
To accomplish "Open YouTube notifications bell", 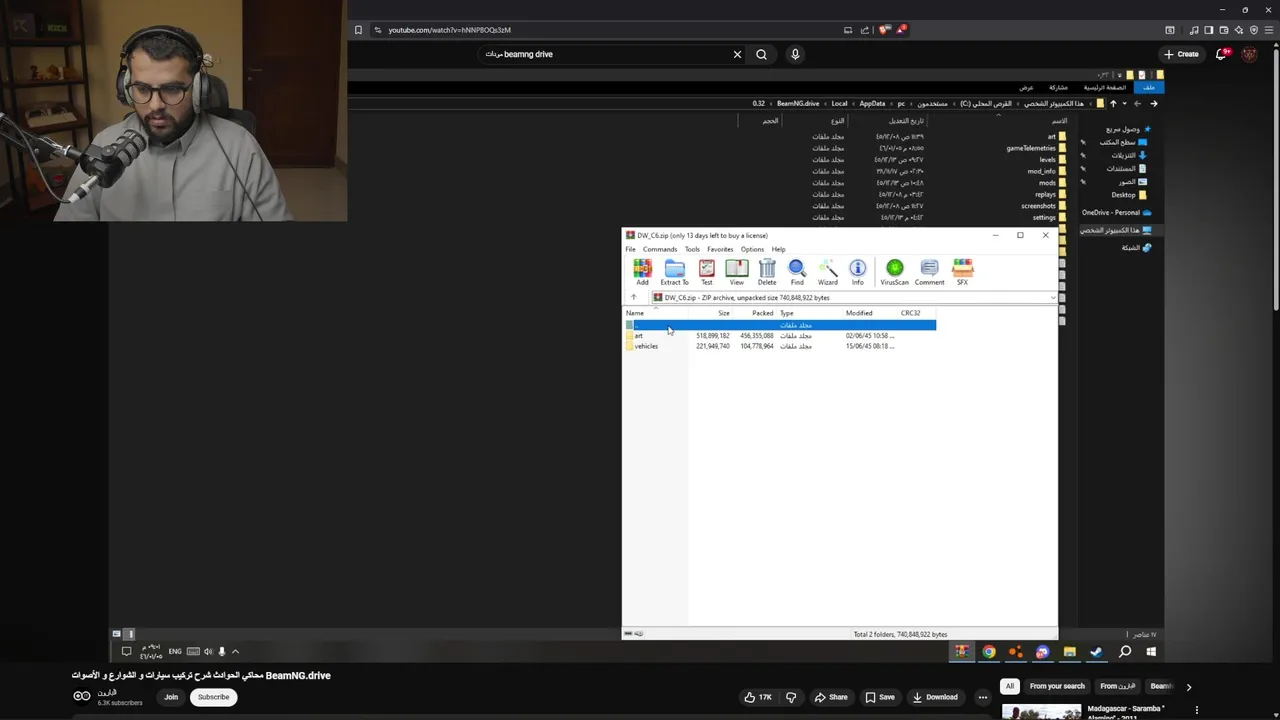I will tap(1221, 54).
